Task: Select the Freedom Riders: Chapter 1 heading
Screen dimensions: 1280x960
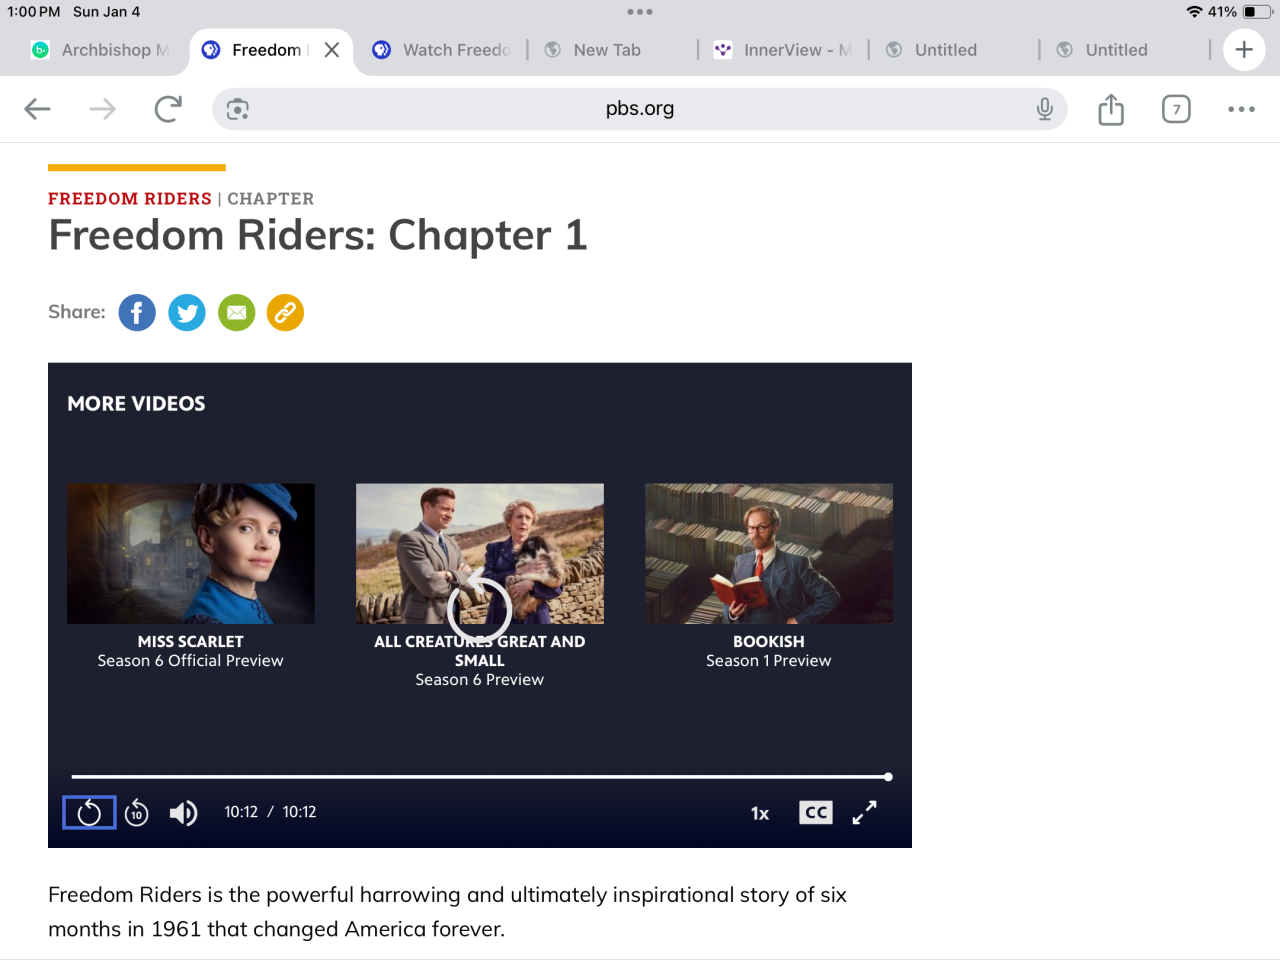Action: (318, 235)
